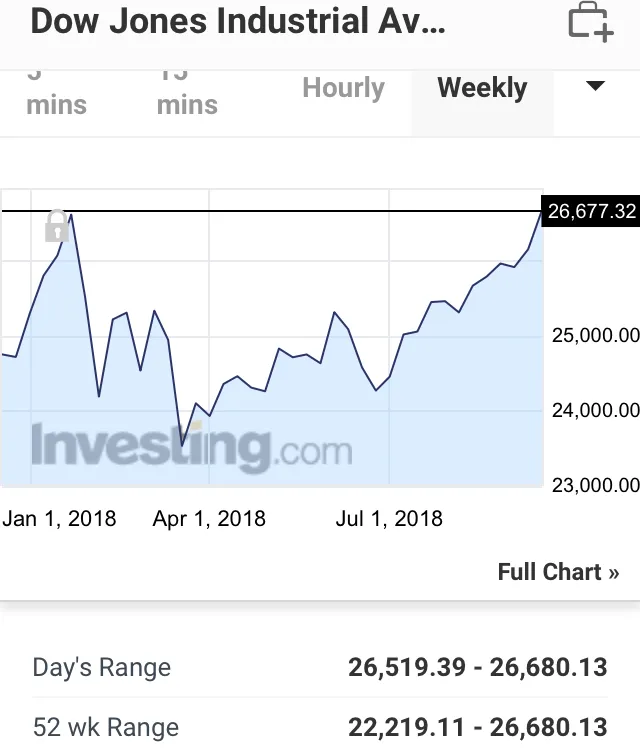The image size is (640, 755).
Task: Add to portfolio via briefcase icon
Action: (x=590, y=23)
